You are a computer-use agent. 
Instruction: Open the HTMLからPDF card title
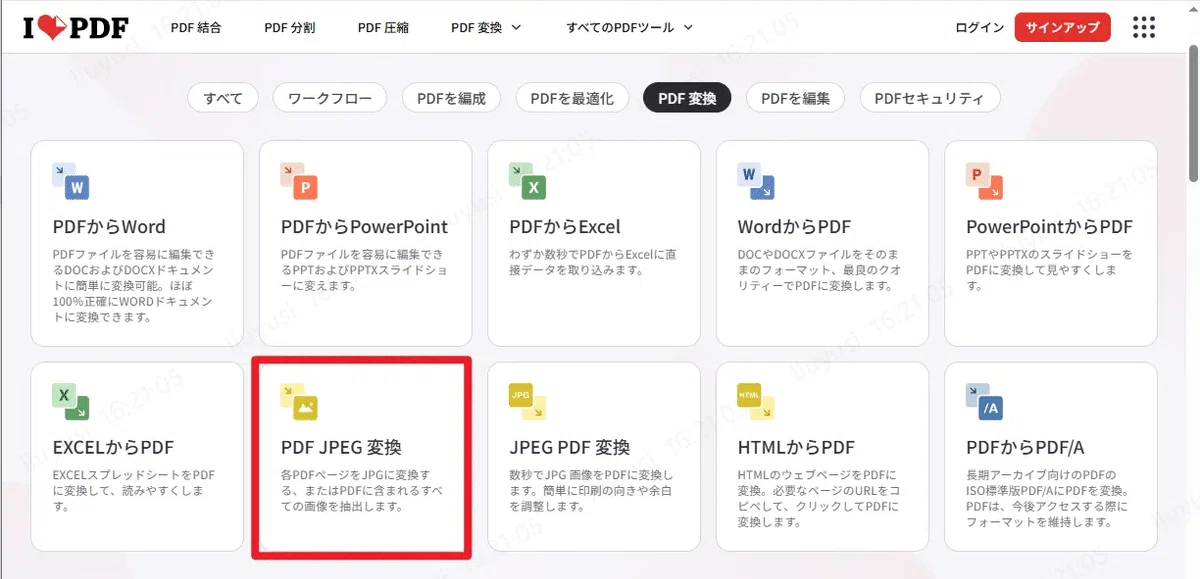796,447
